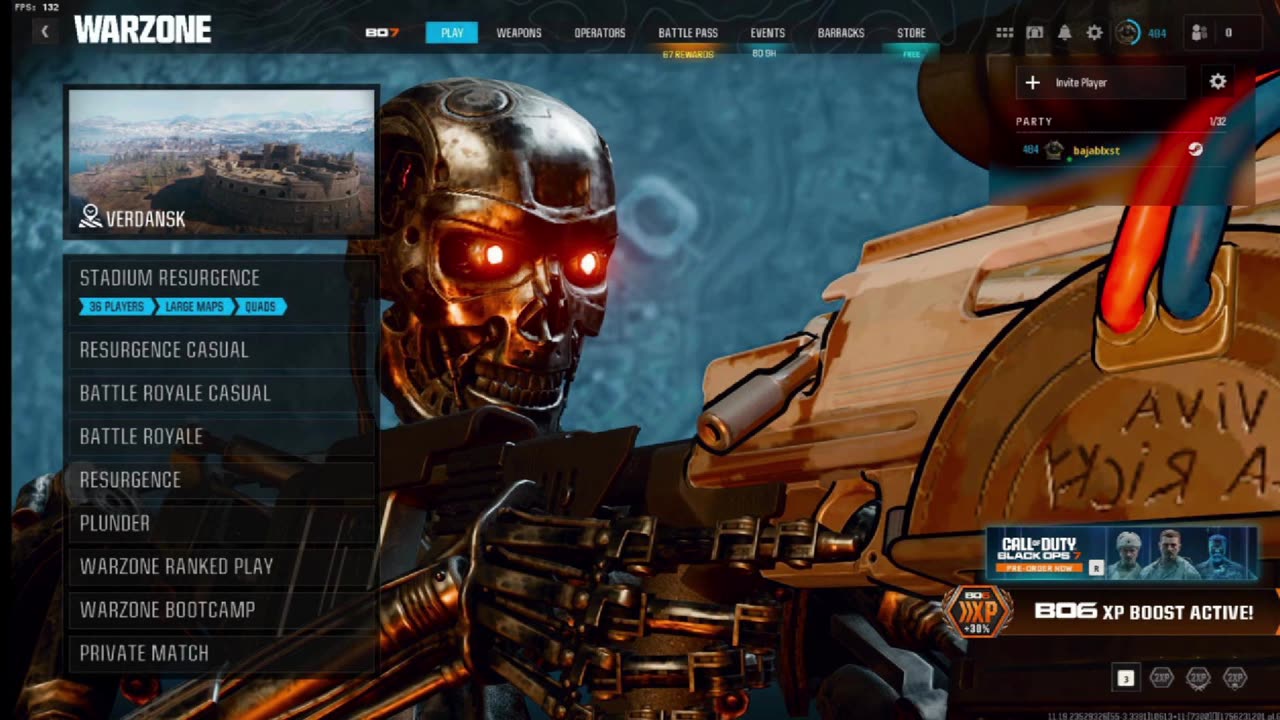Click the WARZONE title logo
Screen dimensions: 1280x720
pyautogui.click(x=143, y=30)
